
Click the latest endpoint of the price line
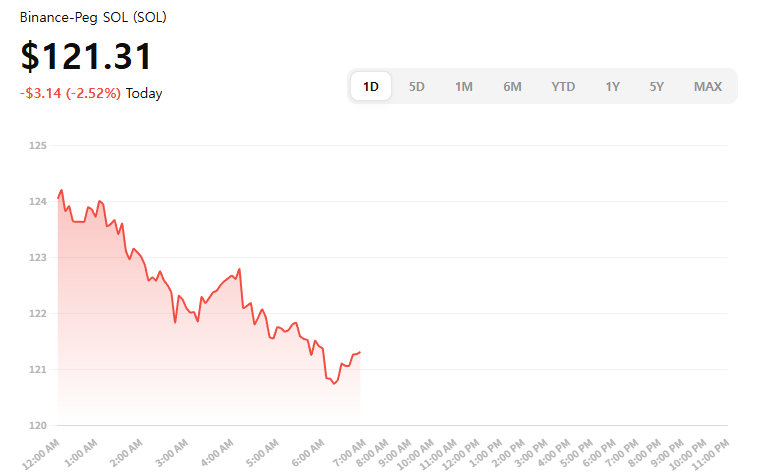pyautogui.click(x=359, y=352)
